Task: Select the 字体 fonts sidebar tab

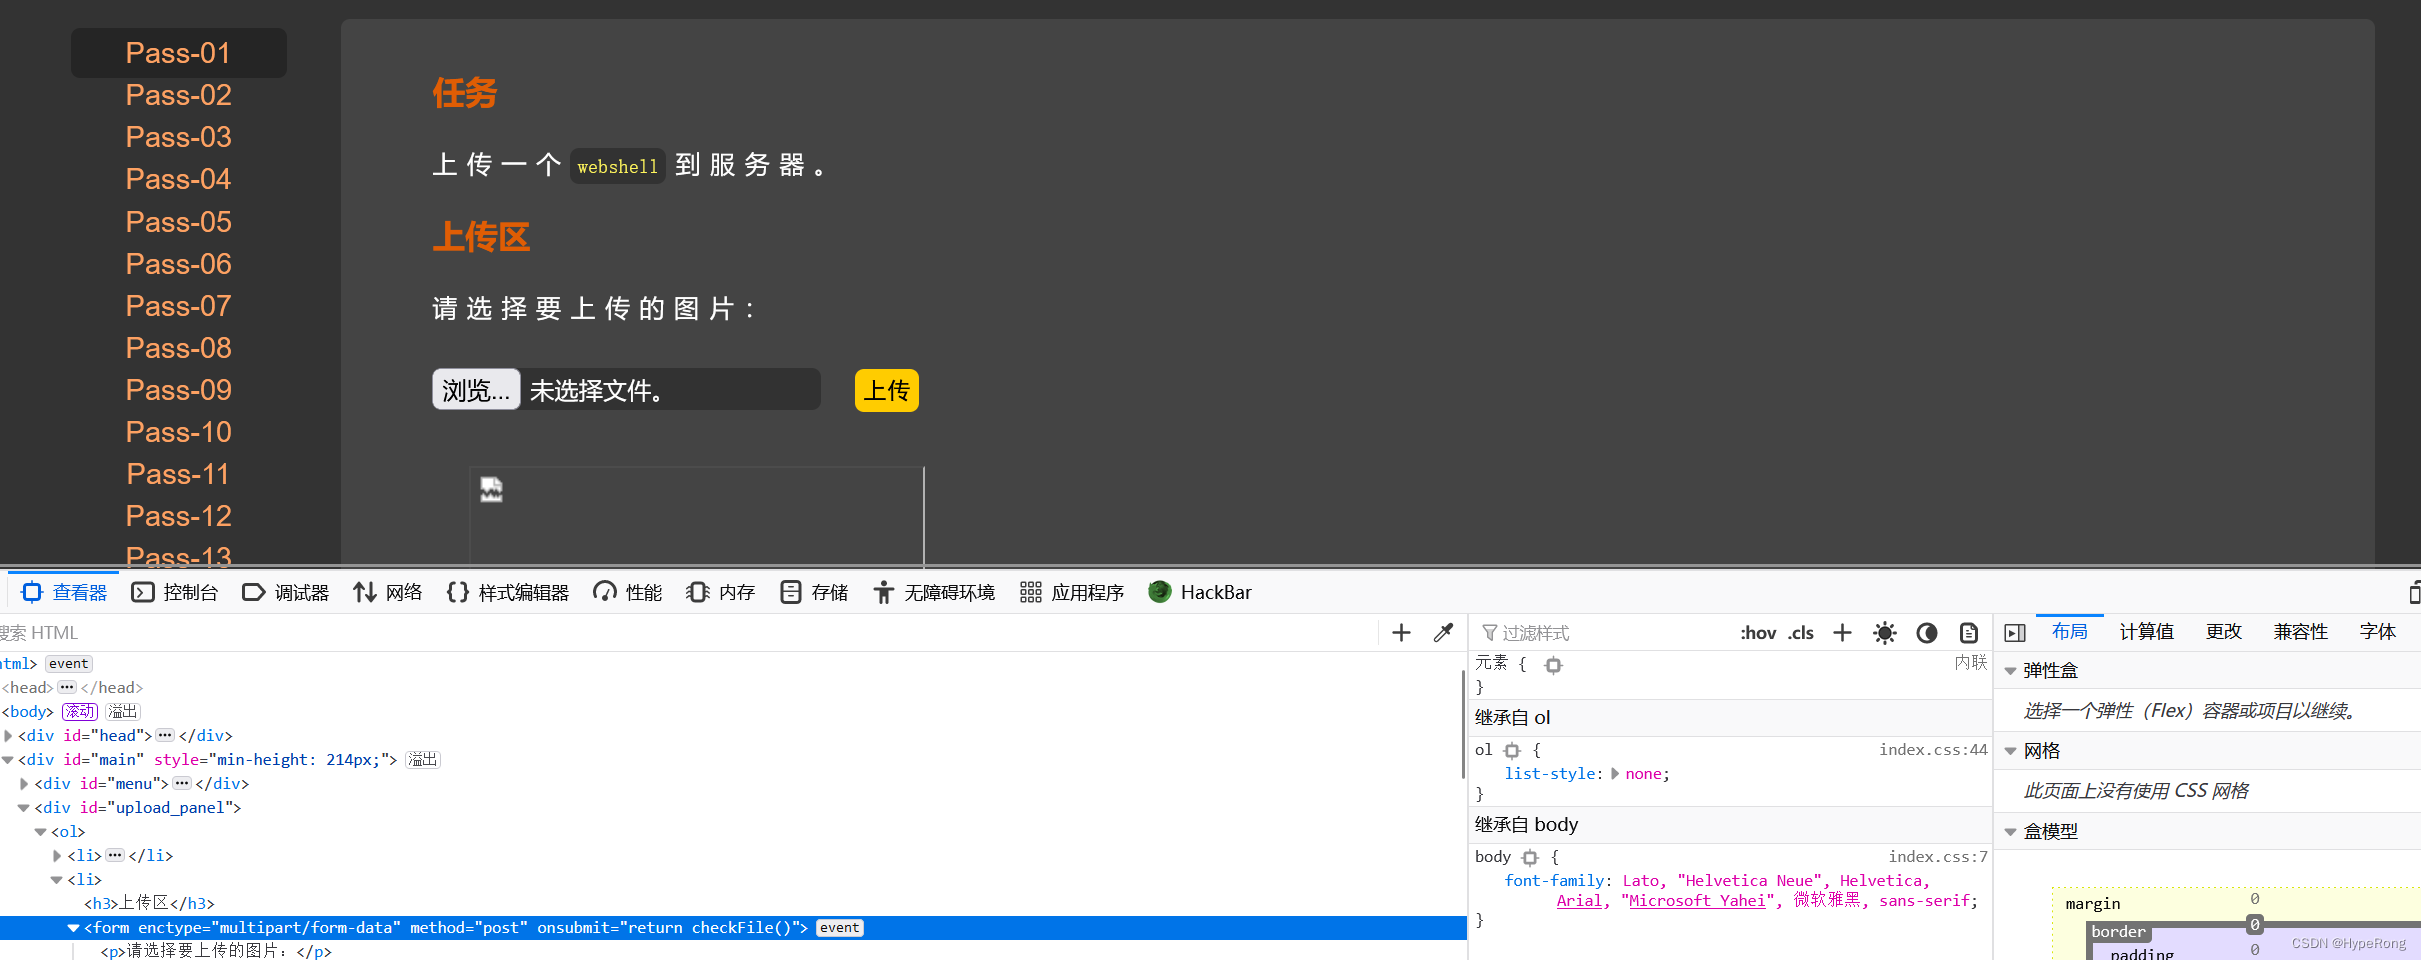Action: pyautogui.click(x=2378, y=632)
